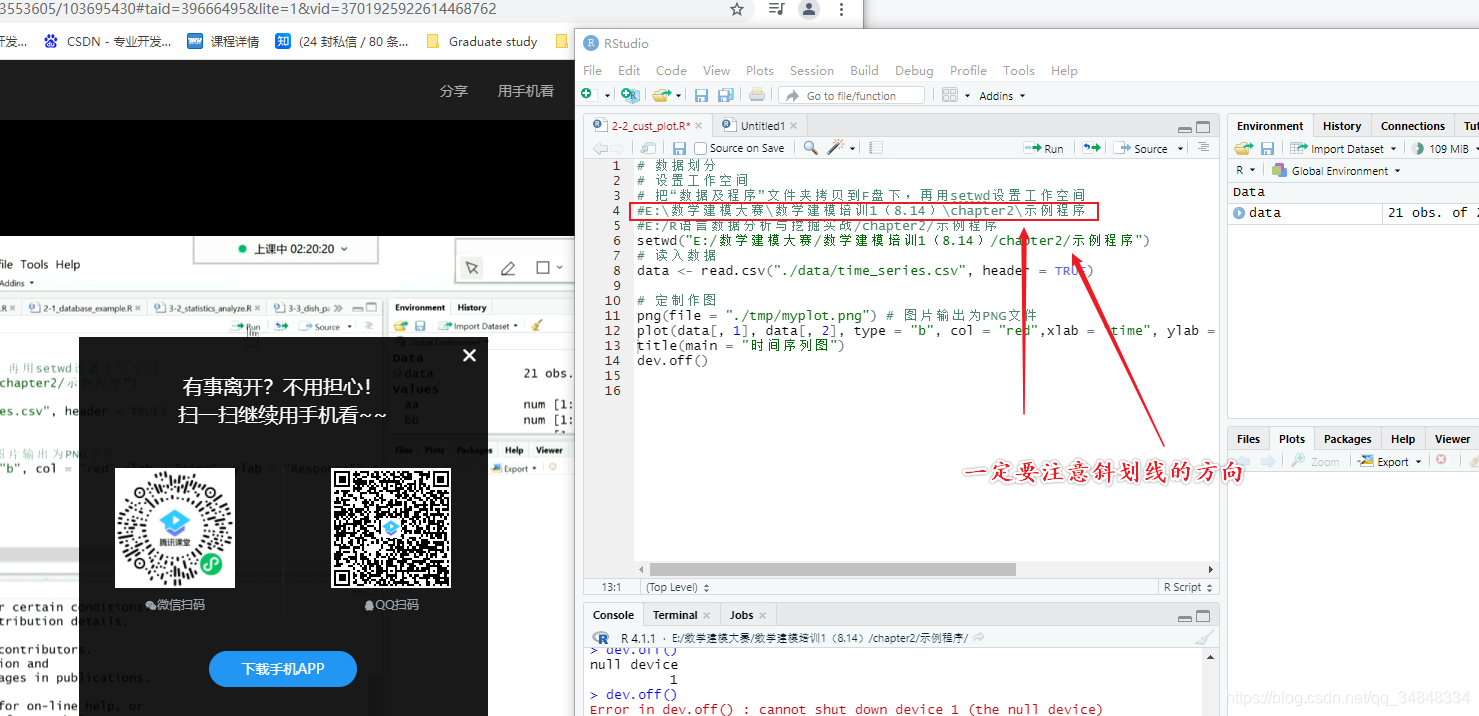Open the Files tab in lower-right pane
The image size is (1479, 716).
[1248, 439]
